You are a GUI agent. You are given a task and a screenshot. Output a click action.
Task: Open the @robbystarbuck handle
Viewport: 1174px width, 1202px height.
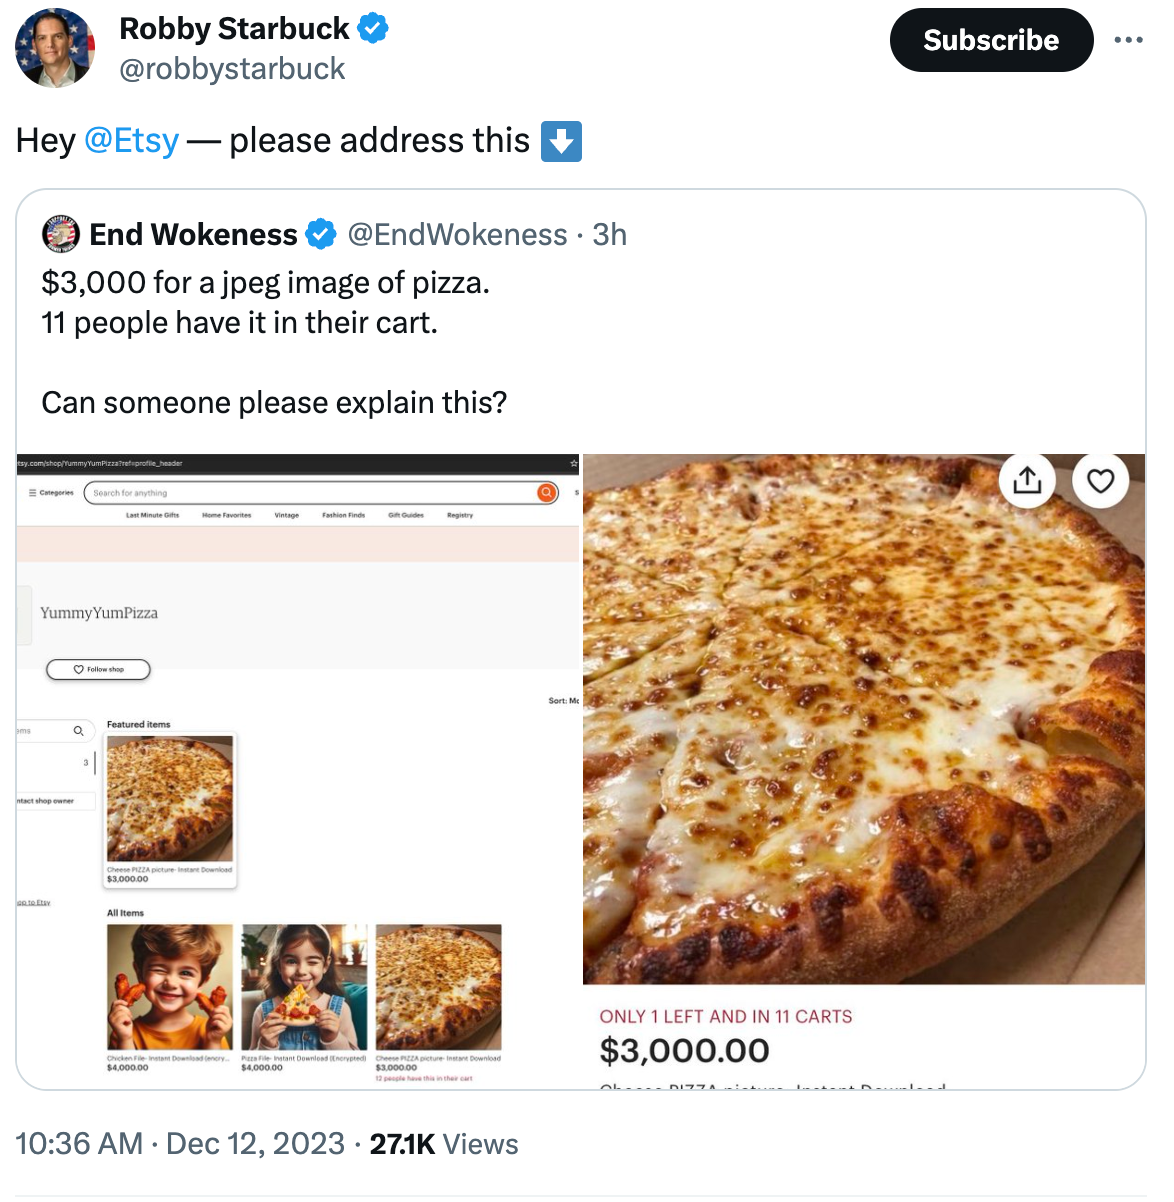(232, 69)
